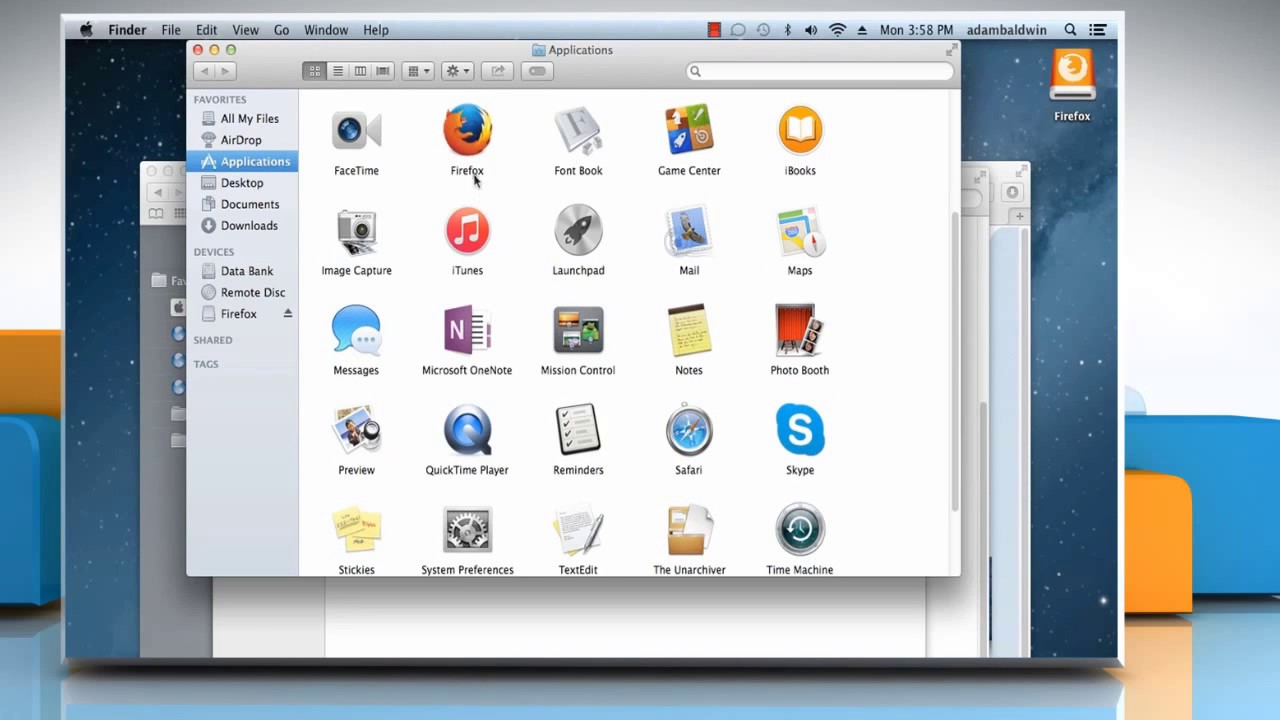Open the Window menu

326,30
